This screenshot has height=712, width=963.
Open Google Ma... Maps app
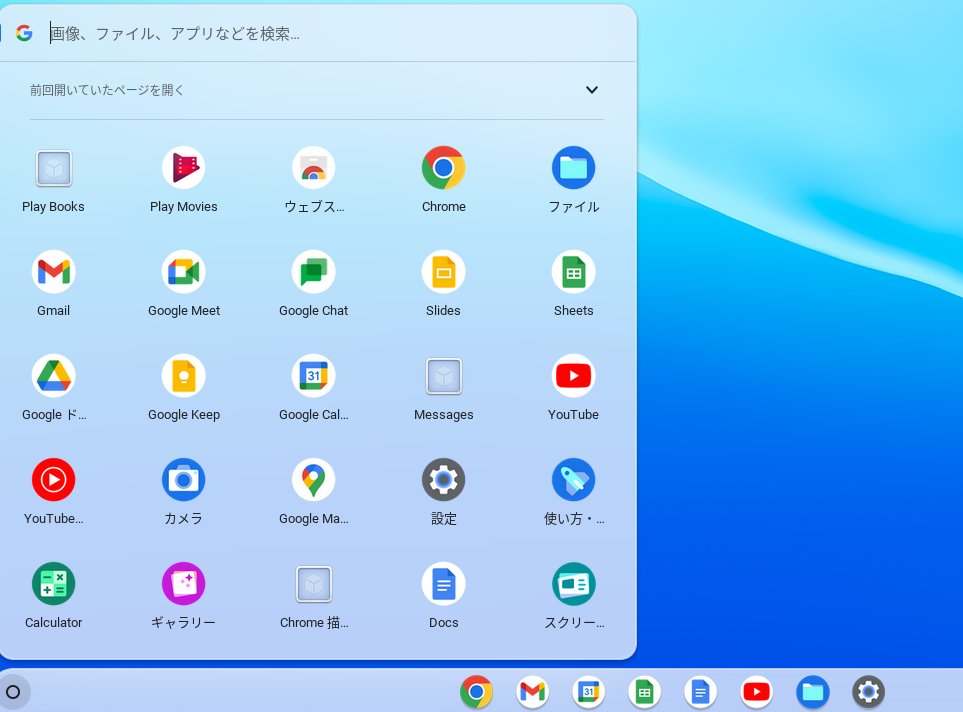point(313,479)
